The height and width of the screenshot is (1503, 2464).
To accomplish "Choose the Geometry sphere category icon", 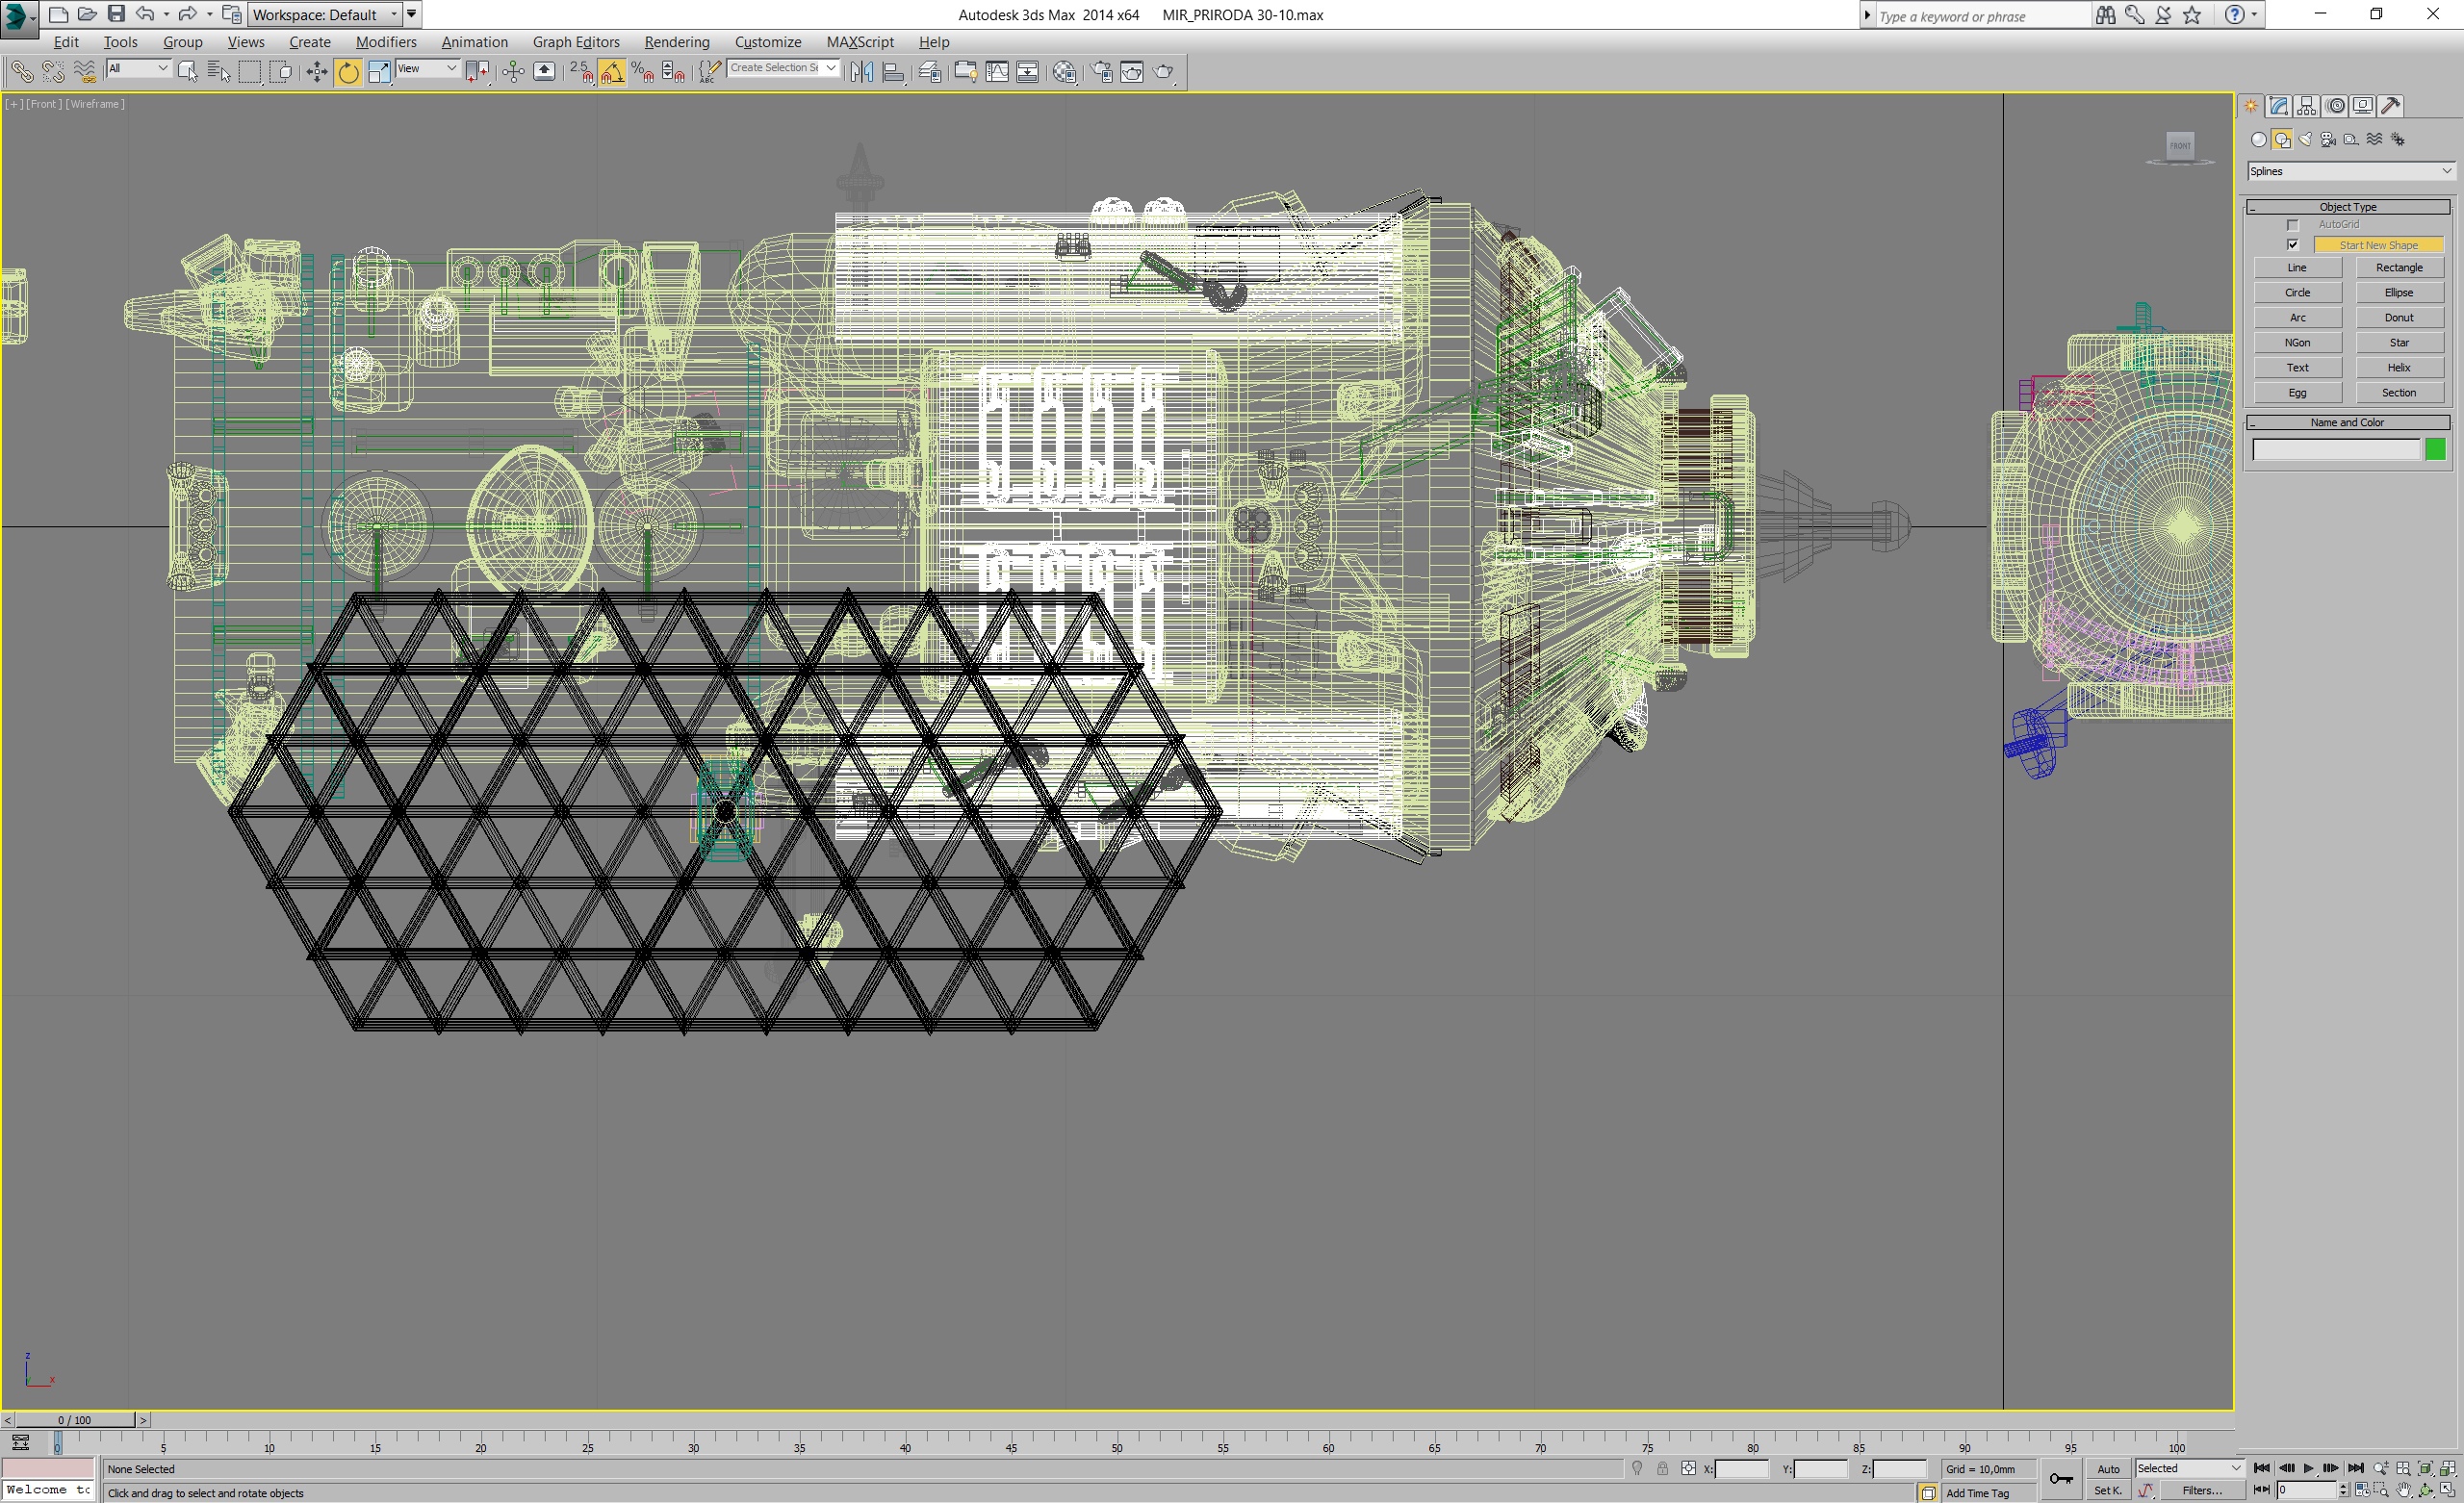I will click(2258, 140).
